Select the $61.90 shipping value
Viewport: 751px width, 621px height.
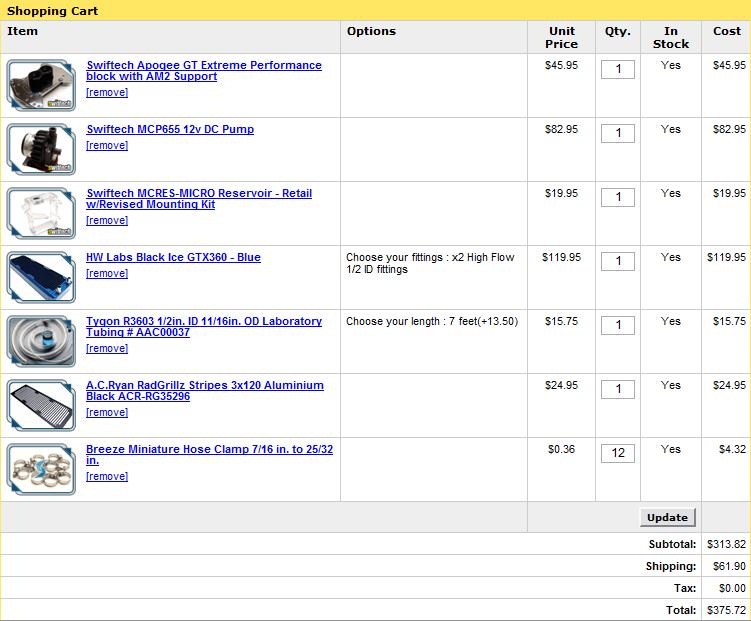tap(729, 566)
